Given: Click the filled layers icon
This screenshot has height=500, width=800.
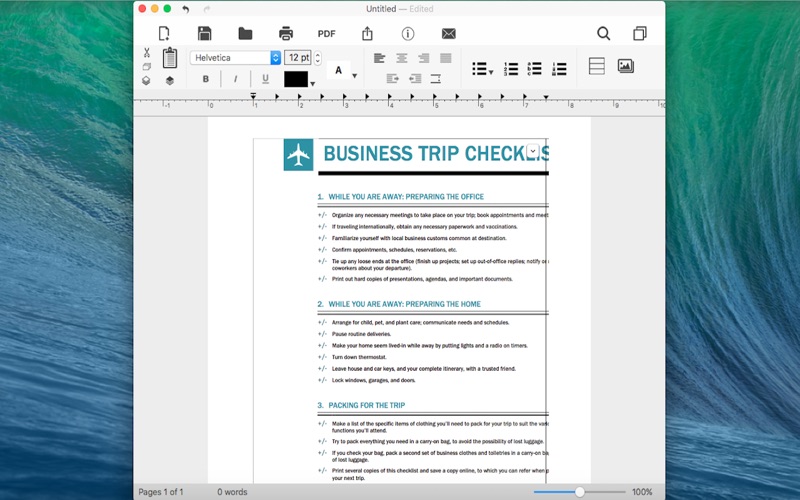Looking at the screenshot, I should [x=170, y=81].
